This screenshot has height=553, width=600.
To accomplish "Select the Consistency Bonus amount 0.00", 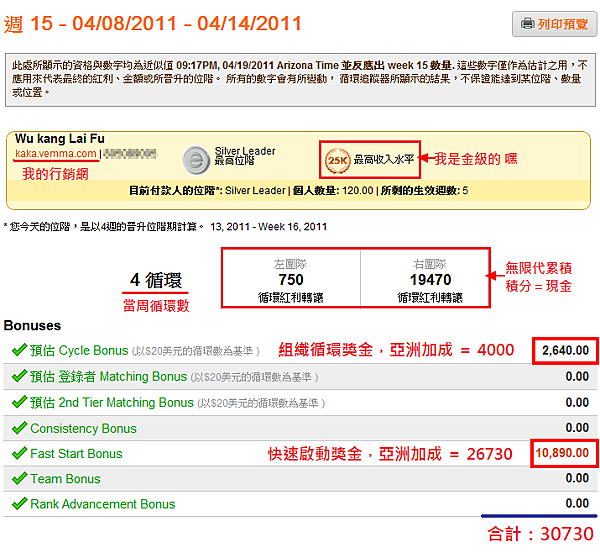I will (577, 428).
